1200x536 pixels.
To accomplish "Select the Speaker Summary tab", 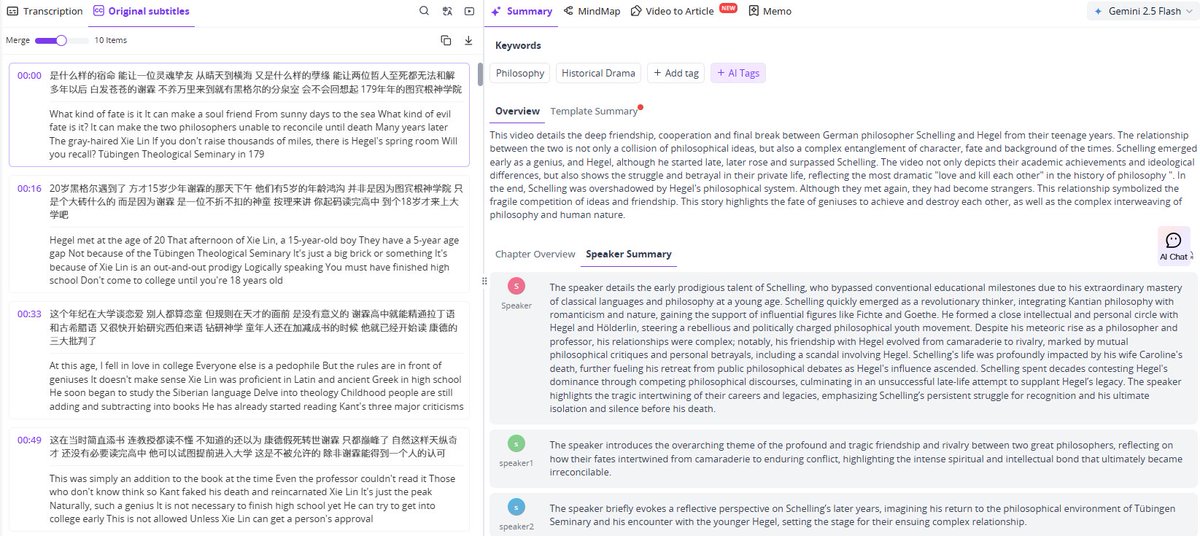I will 628,254.
